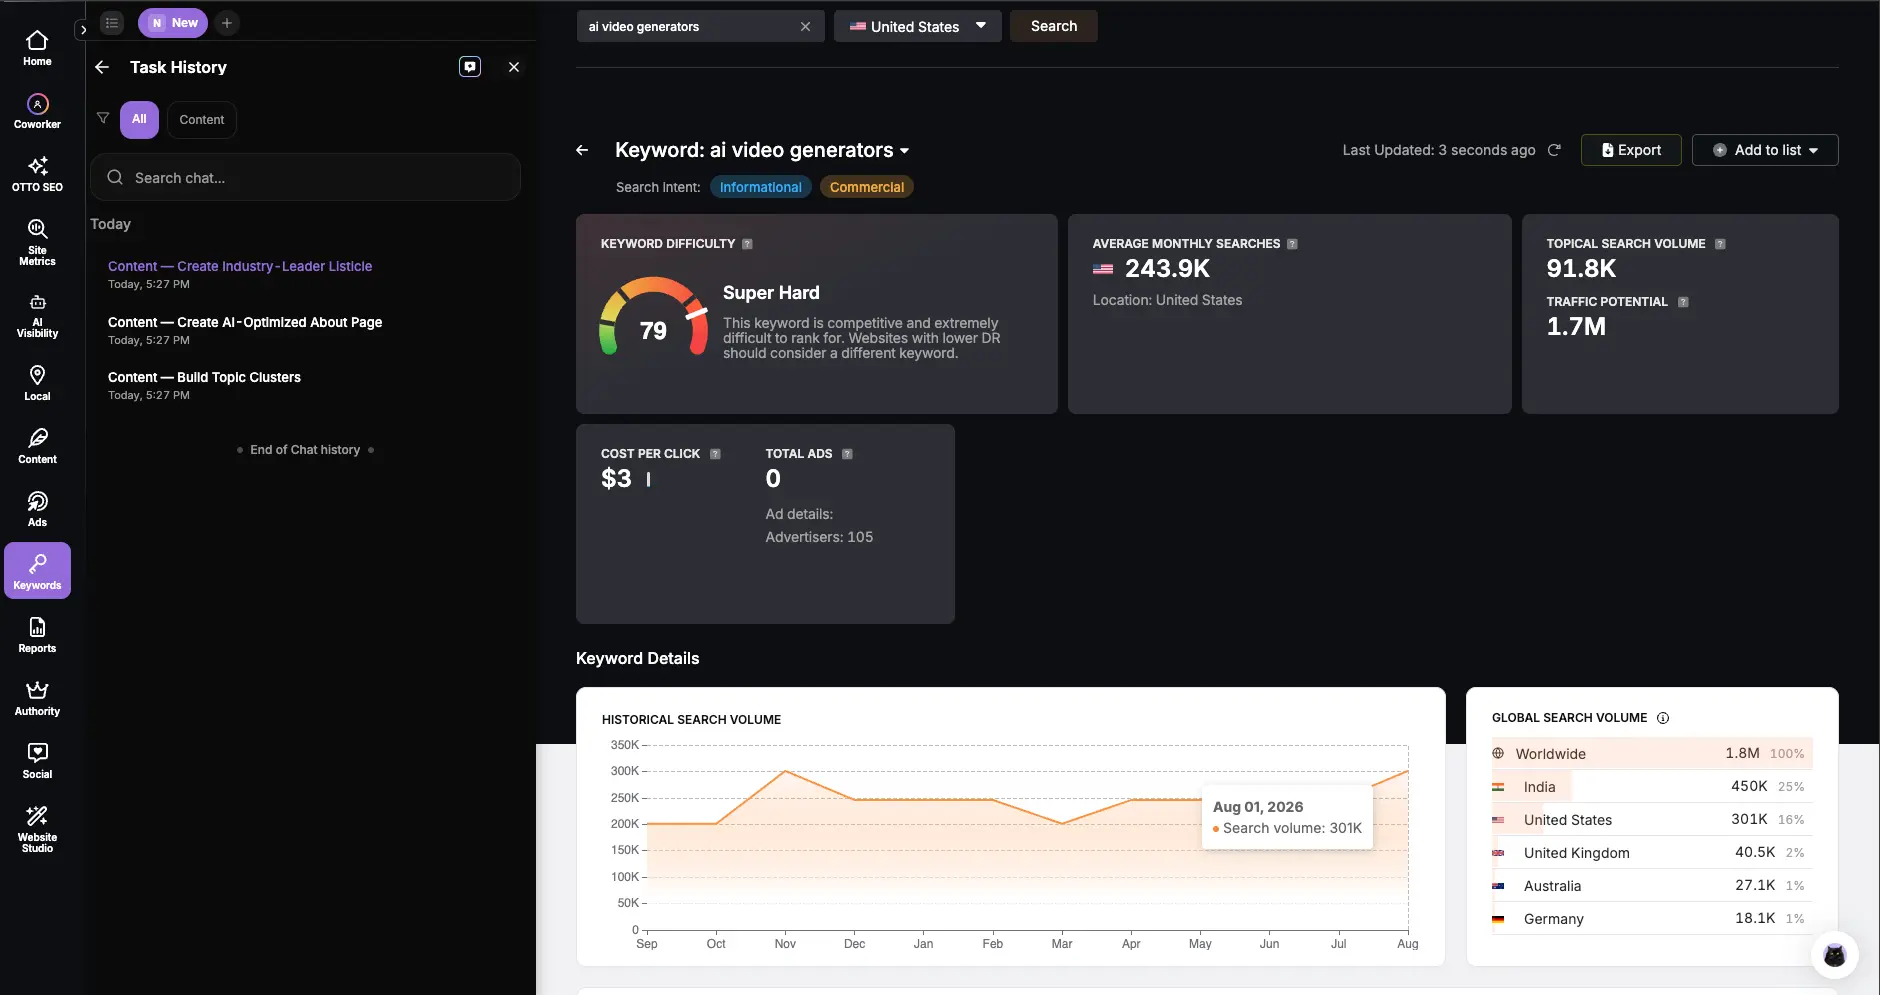1880x995 pixels.
Task: Click the New tab pill
Action: pos(173,23)
